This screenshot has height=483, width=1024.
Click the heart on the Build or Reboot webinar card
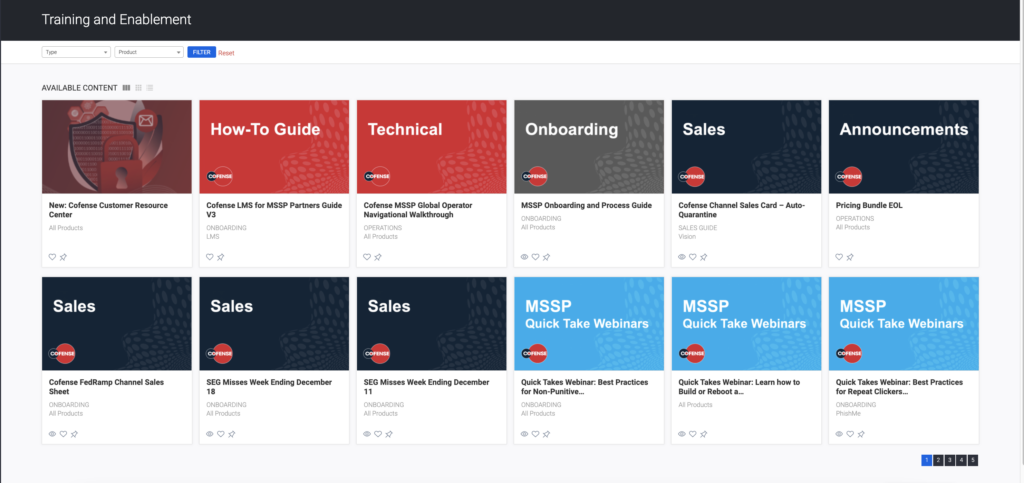[x=693, y=434]
